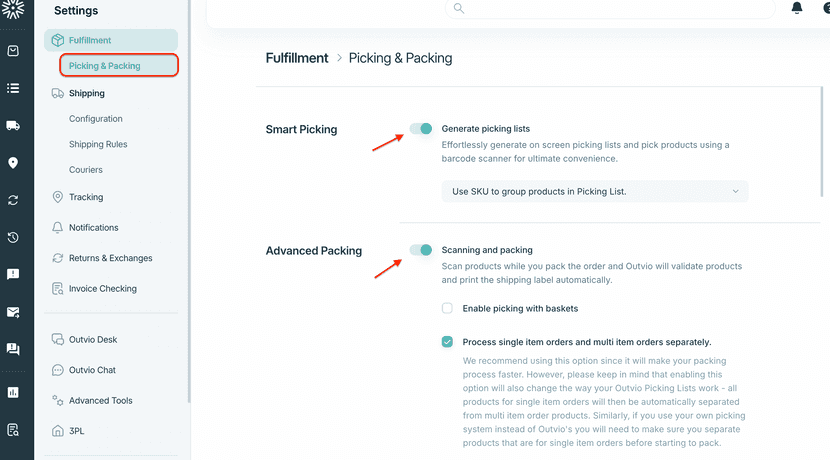Click the list icon in left rail
The width and height of the screenshot is (830, 460).
[13, 88]
